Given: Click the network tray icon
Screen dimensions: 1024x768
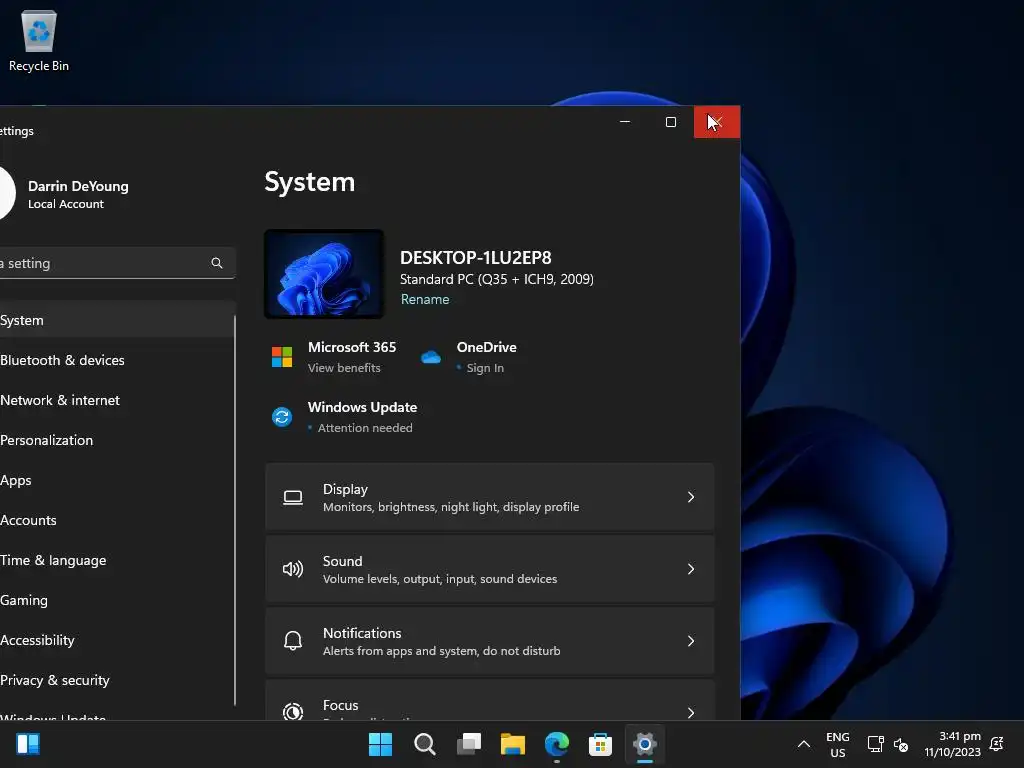Looking at the screenshot, I should pyautogui.click(x=876, y=744).
